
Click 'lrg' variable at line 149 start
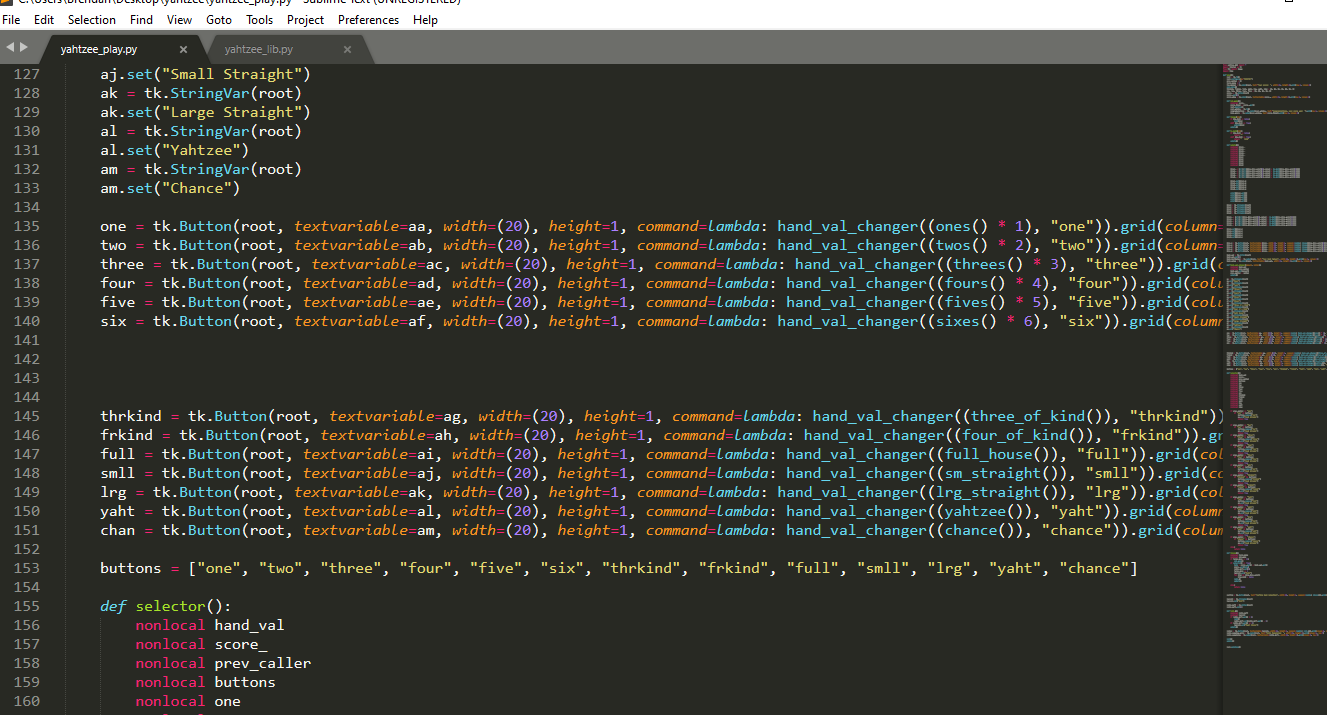click(113, 492)
